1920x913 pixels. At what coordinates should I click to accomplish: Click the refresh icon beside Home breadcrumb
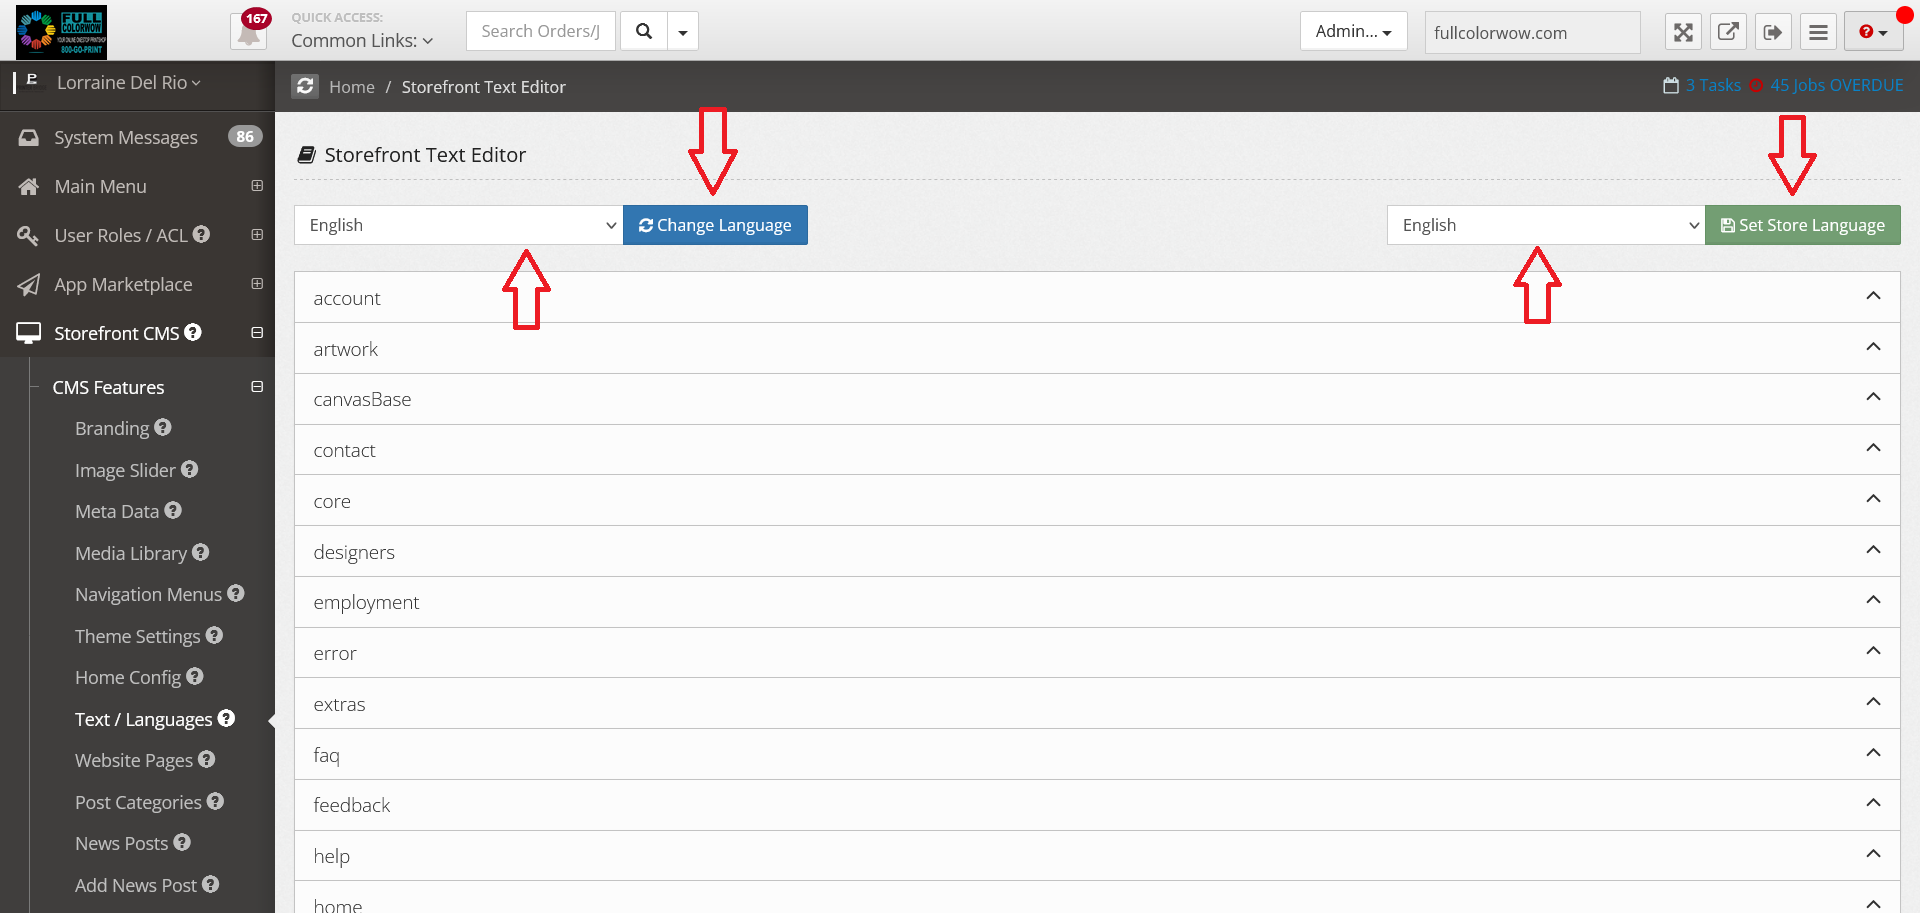[305, 86]
